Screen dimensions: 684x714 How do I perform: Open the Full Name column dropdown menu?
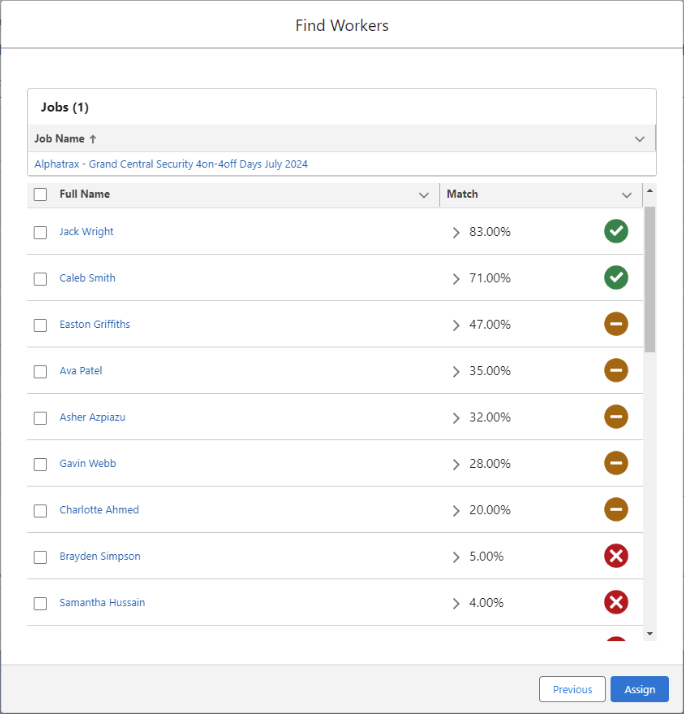click(424, 195)
